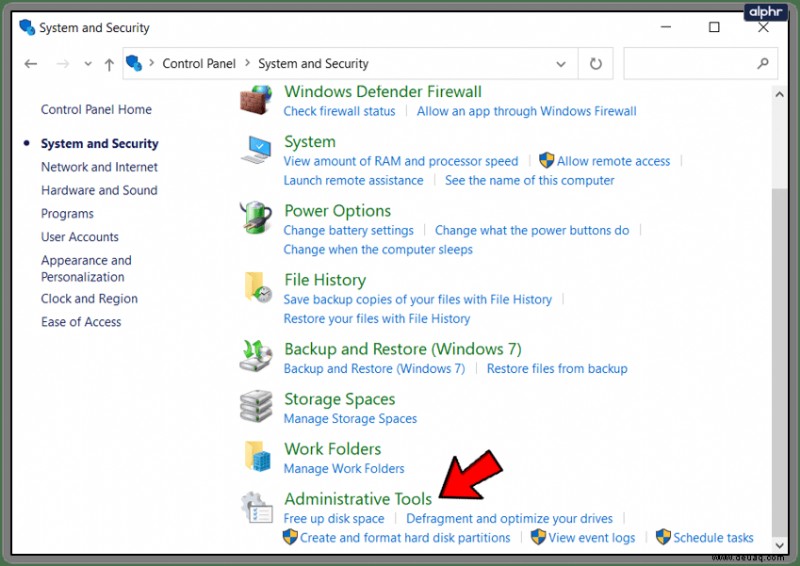Click the scrollbar up arrow
The height and width of the screenshot is (566, 800).
point(779,94)
